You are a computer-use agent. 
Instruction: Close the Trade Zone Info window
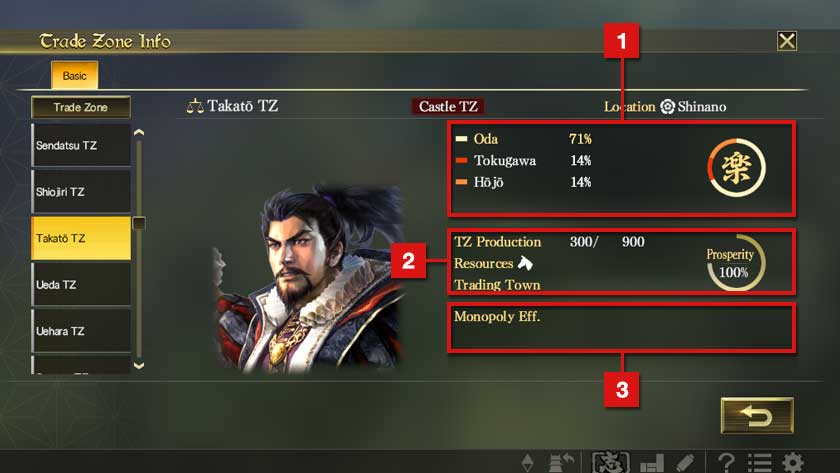point(787,41)
